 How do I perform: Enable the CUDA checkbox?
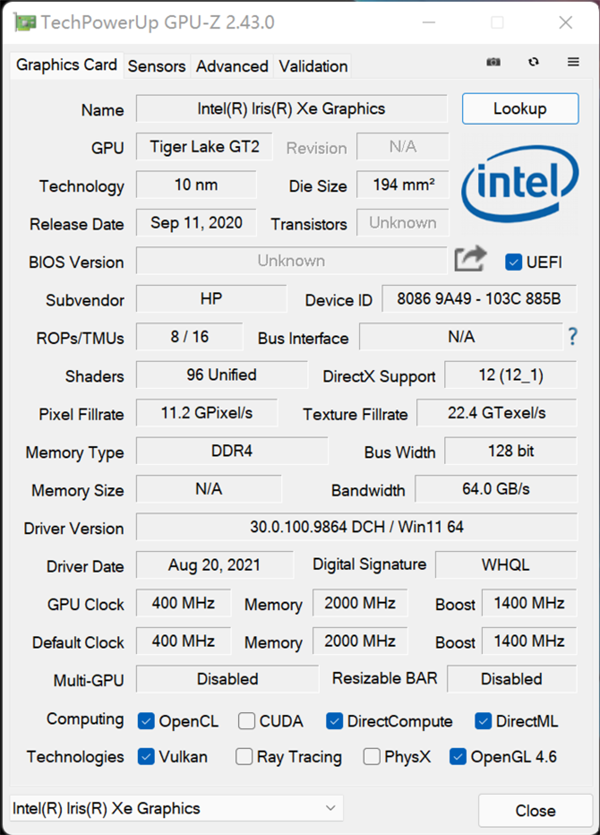[246, 721]
